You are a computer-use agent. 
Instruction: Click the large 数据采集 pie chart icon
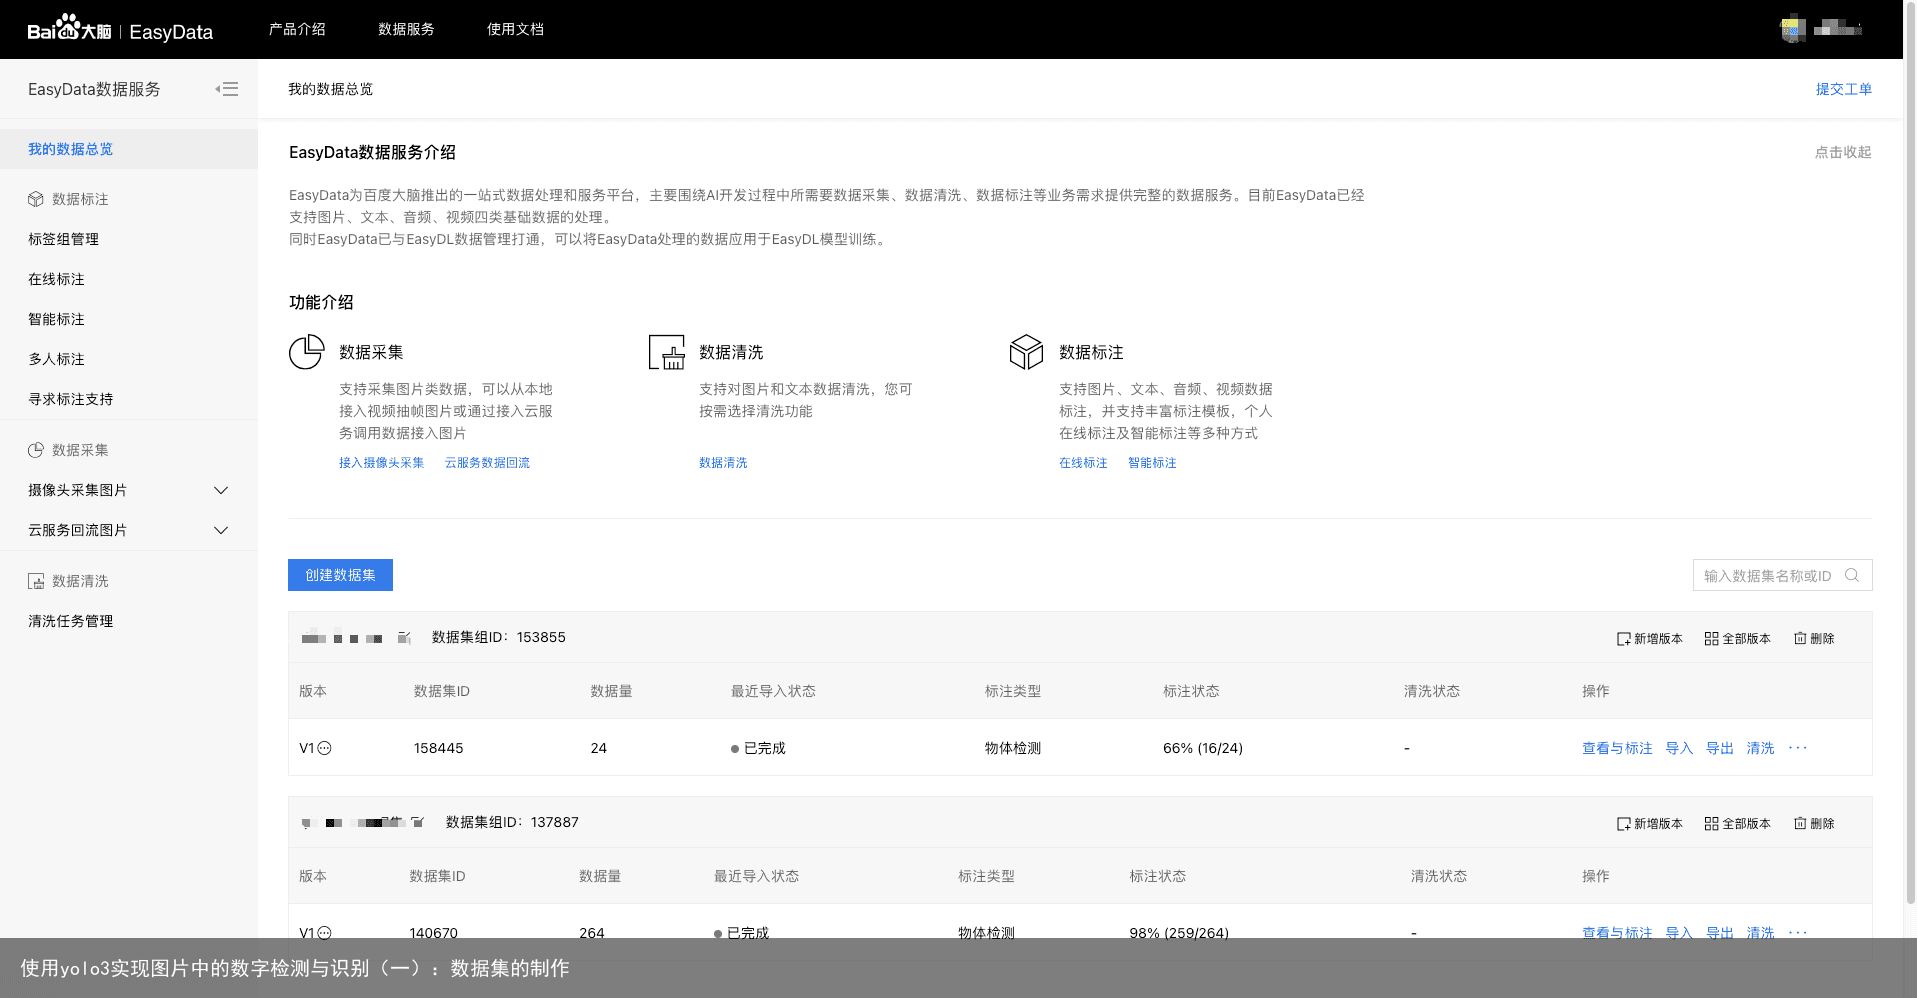[x=307, y=352]
